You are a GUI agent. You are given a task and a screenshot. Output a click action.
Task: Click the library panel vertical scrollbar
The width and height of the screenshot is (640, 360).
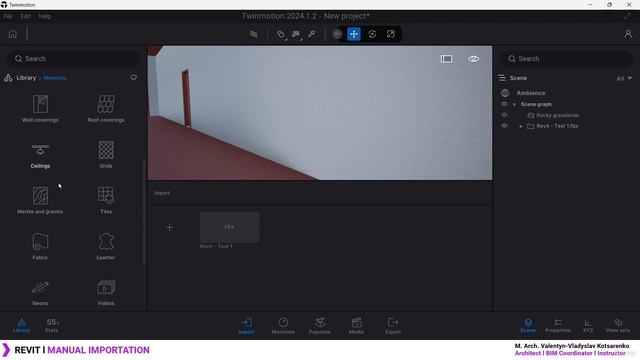click(144, 212)
